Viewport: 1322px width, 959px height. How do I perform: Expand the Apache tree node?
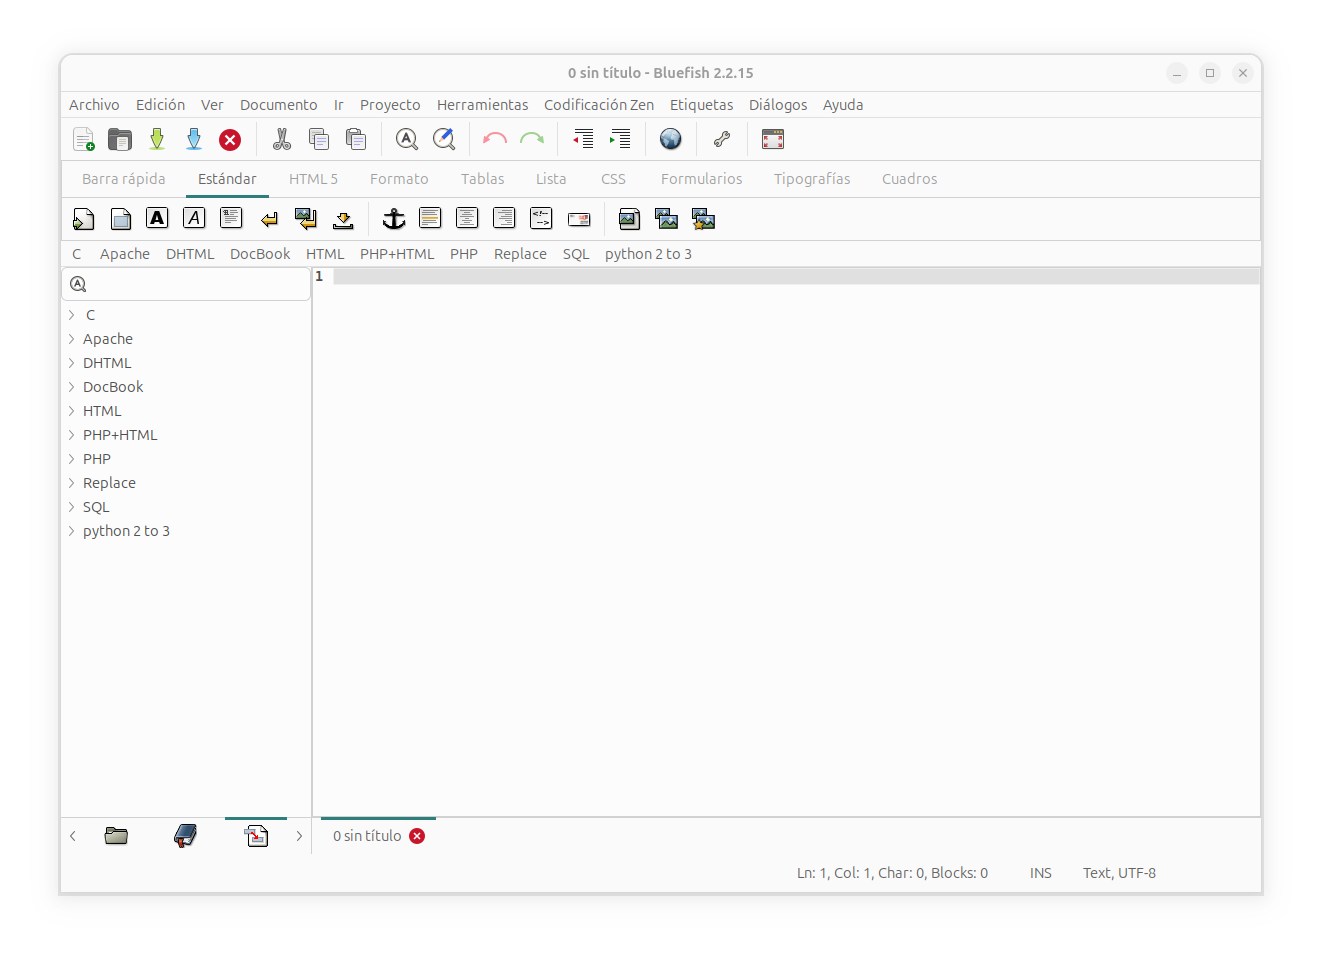pyautogui.click(x=72, y=339)
